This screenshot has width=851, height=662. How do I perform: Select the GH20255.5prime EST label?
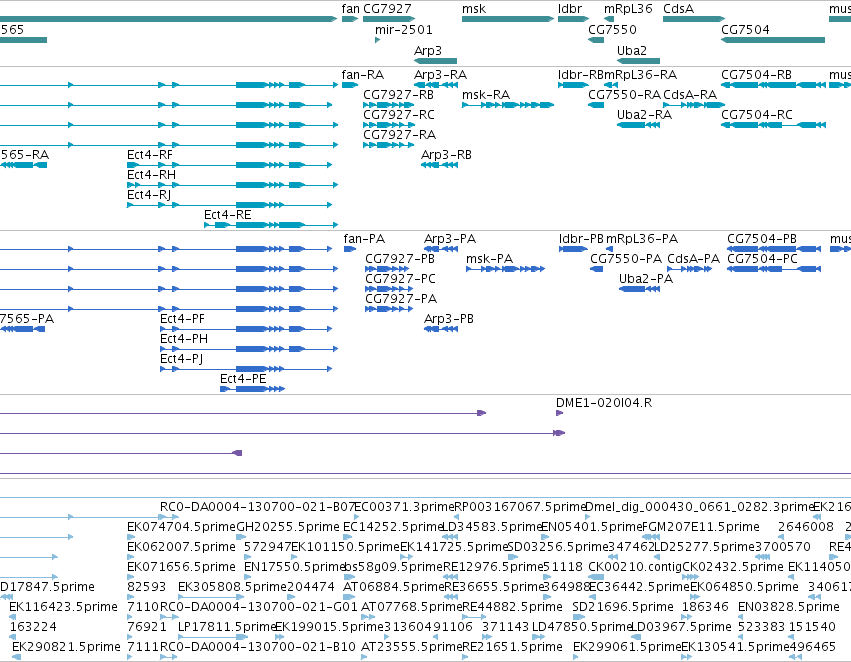tap(288, 527)
